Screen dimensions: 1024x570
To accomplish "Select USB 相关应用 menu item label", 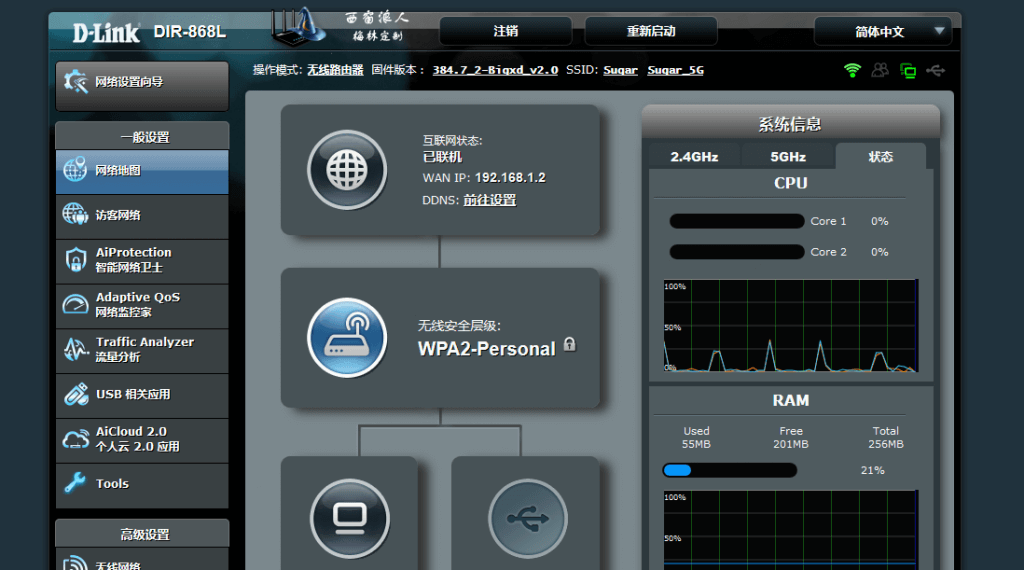I will (x=133, y=394).
